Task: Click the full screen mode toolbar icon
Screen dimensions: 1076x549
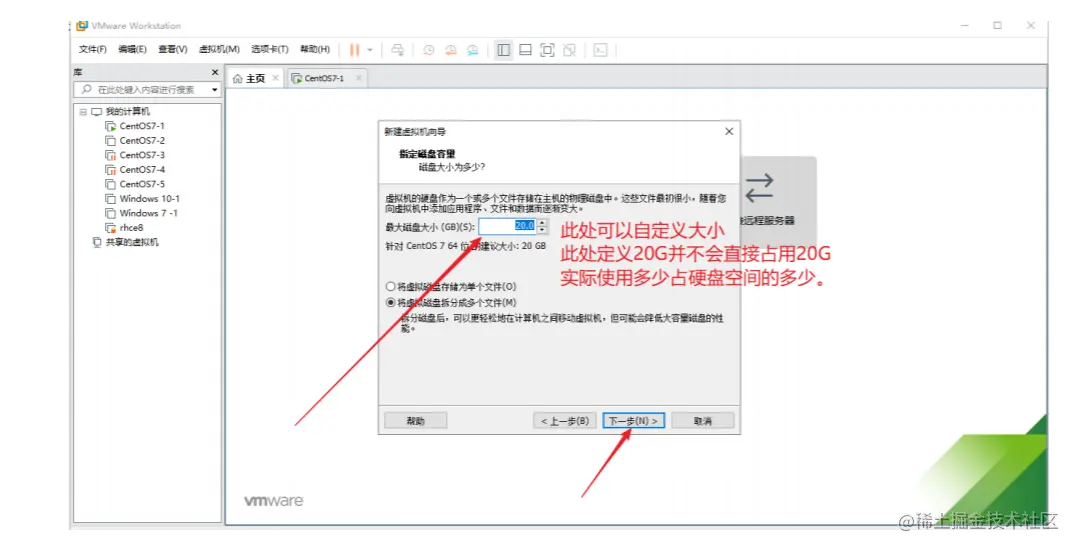Action: click(x=547, y=50)
